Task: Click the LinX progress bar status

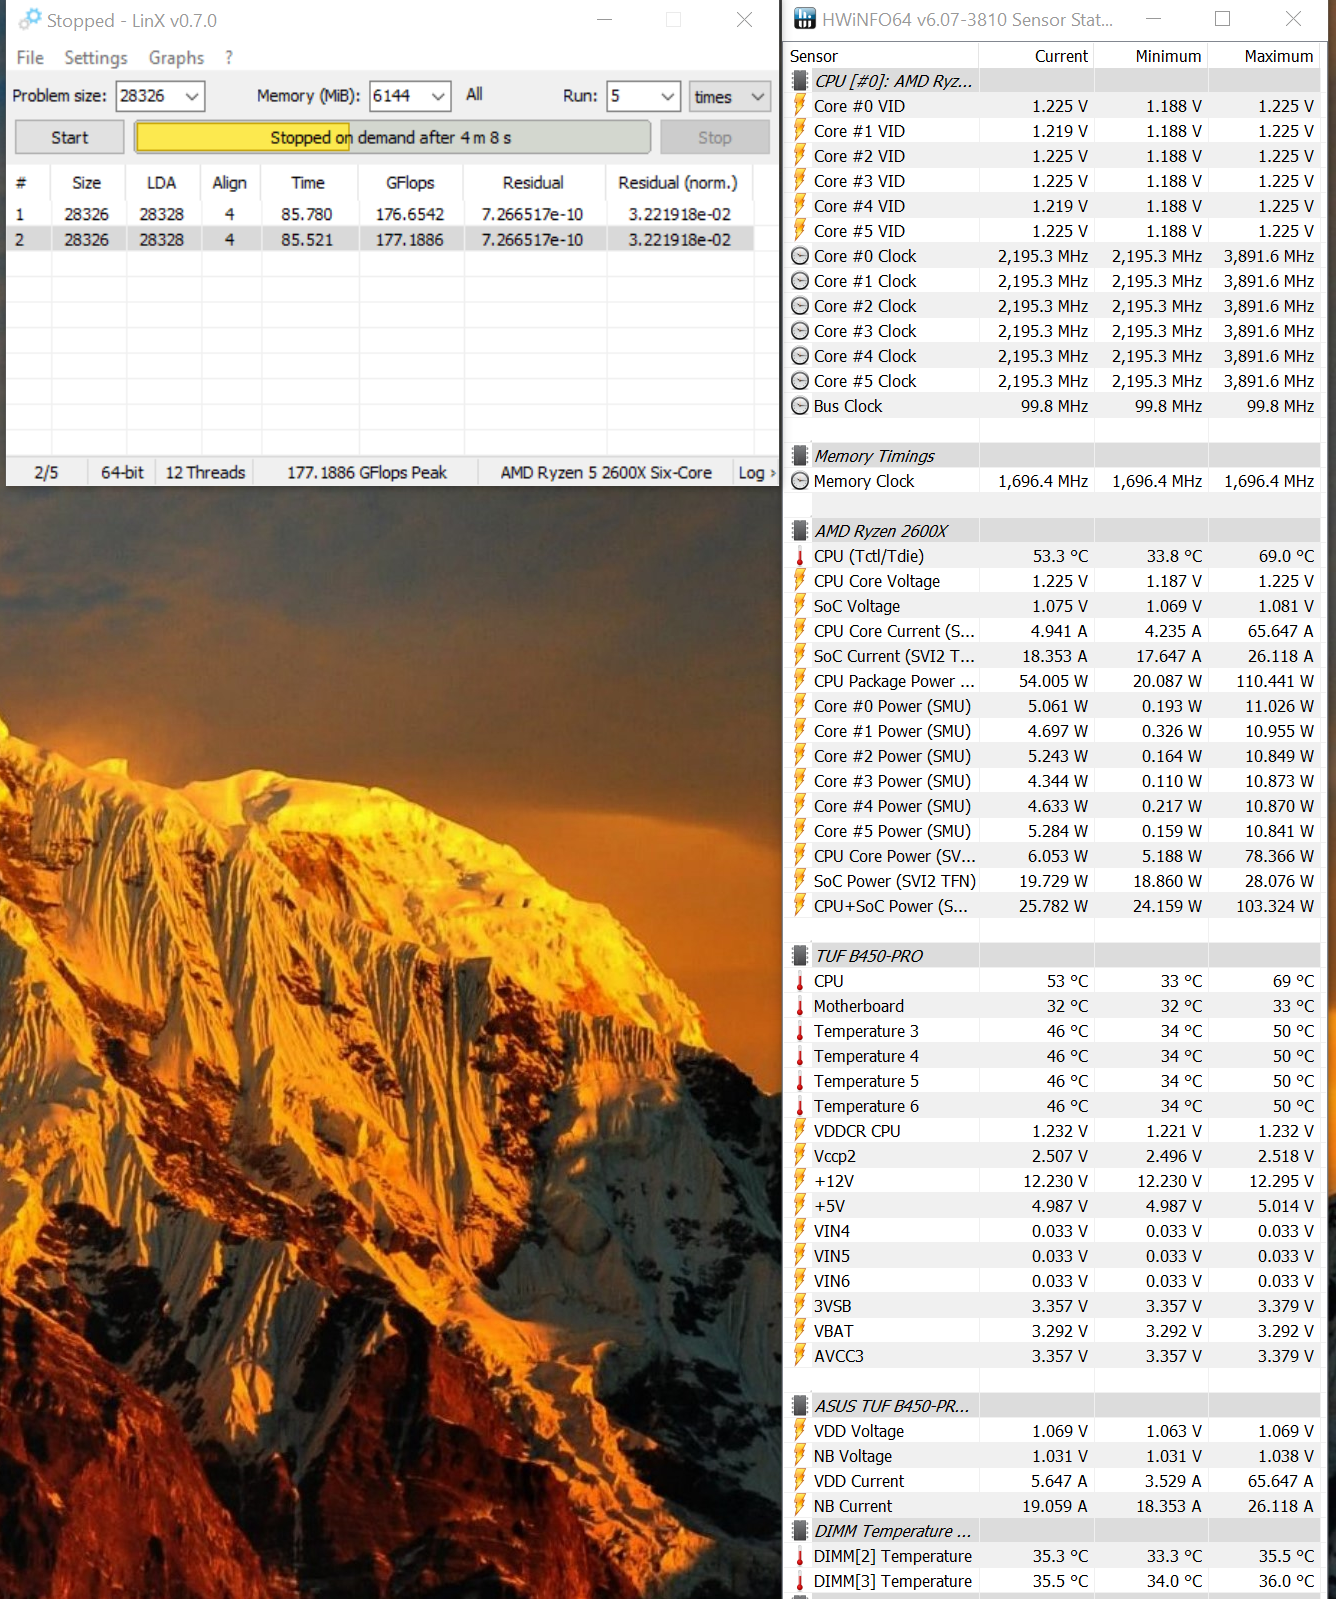Action: (392, 137)
